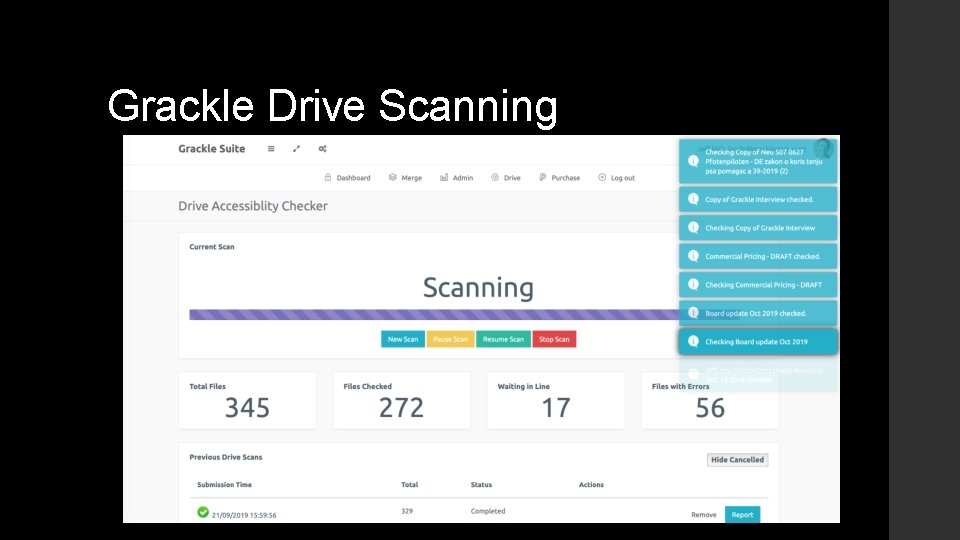Viewport: 960px width, 540px height.
Task: Click the green check icon for 21/09/2019 scan
Action: tap(203, 512)
